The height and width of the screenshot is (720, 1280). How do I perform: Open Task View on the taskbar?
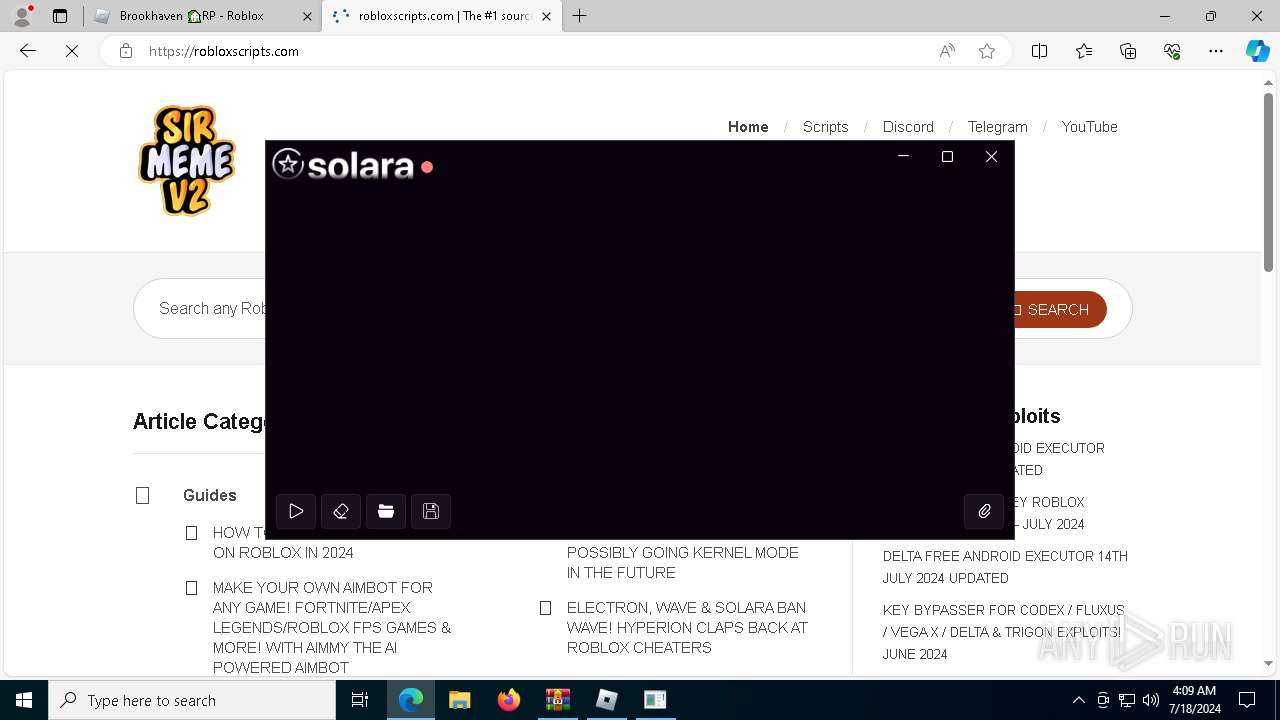click(360, 700)
